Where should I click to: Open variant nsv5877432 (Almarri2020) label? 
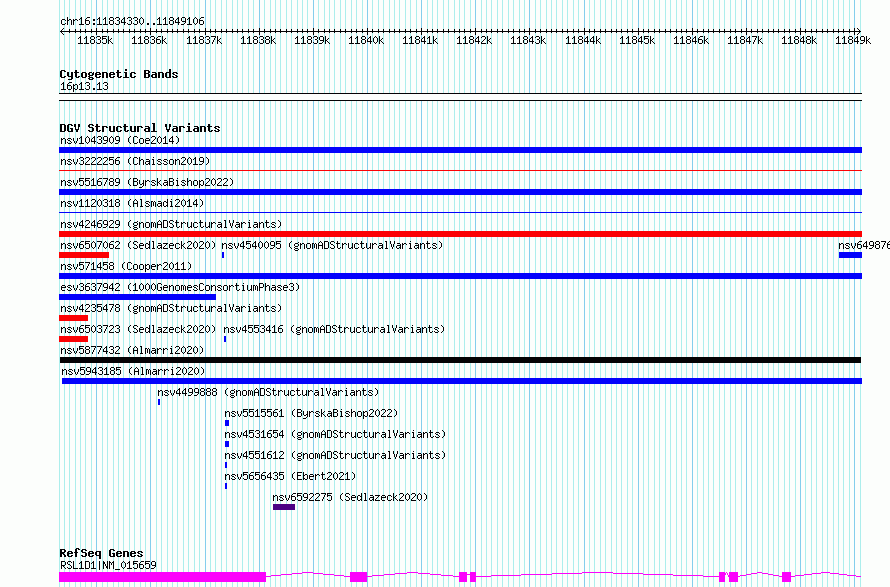(132, 350)
